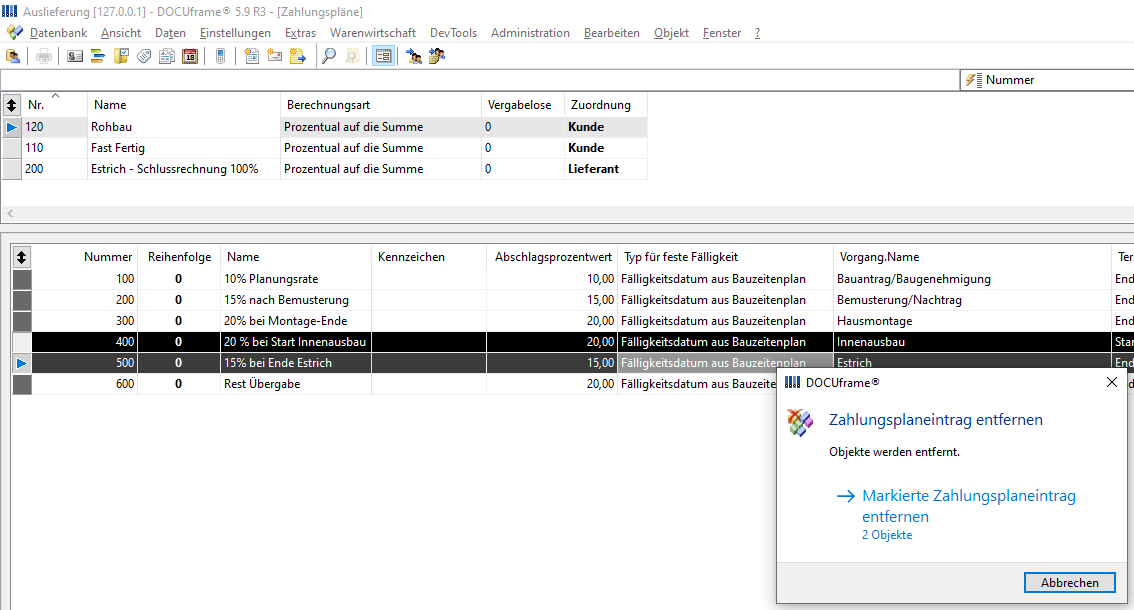The image size is (1134, 610).
Task: Open the Datenbank menu
Action: [59, 33]
